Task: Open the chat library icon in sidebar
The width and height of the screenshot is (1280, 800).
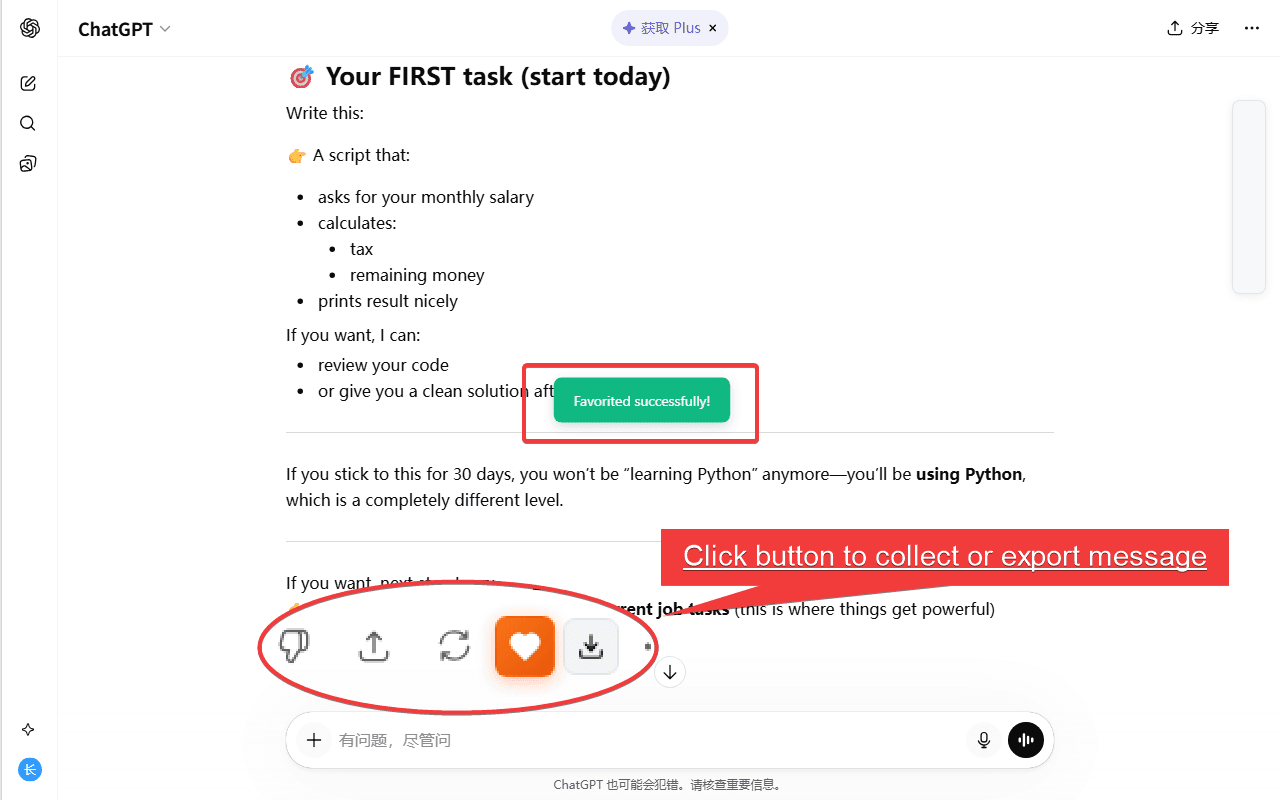Action: (27, 163)
